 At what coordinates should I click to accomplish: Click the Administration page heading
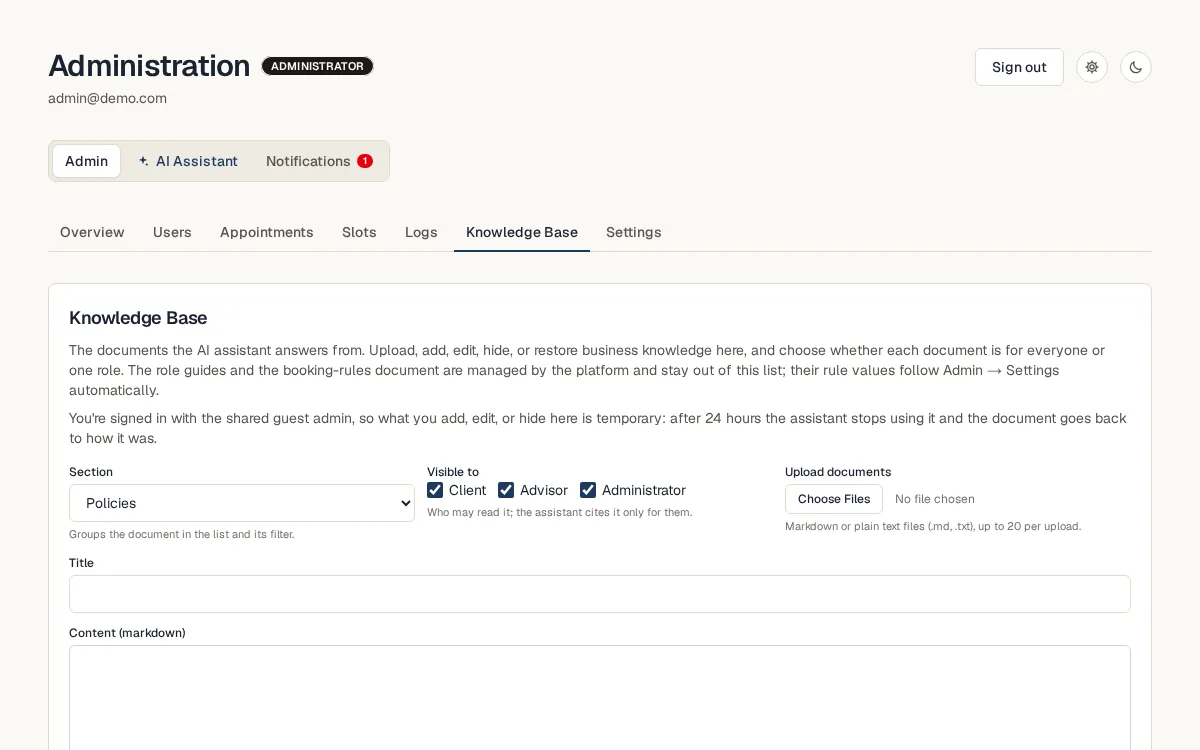point(149,65)
